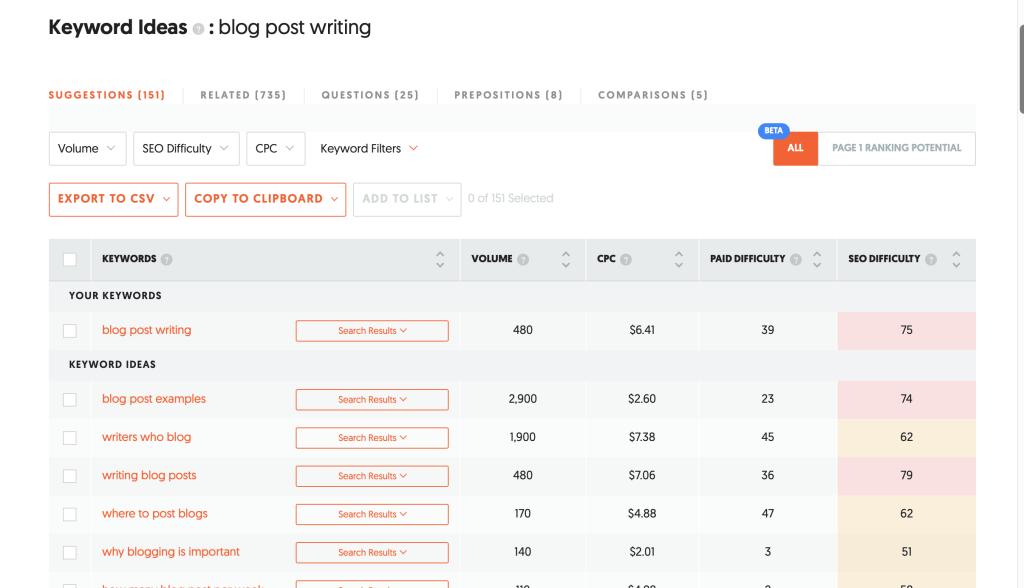Screen dimensions: 1024x588
Task: Switch to the Related (735) tab
Action: point(243,95)
